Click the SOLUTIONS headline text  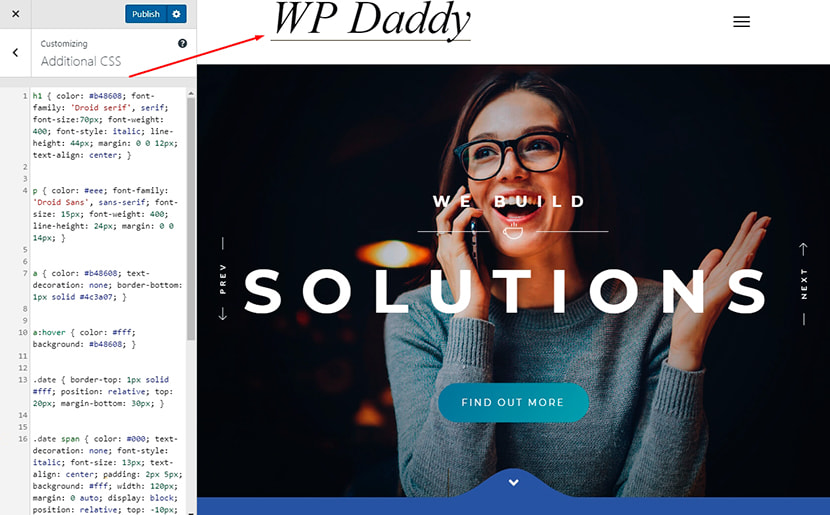tap(505, 292)
